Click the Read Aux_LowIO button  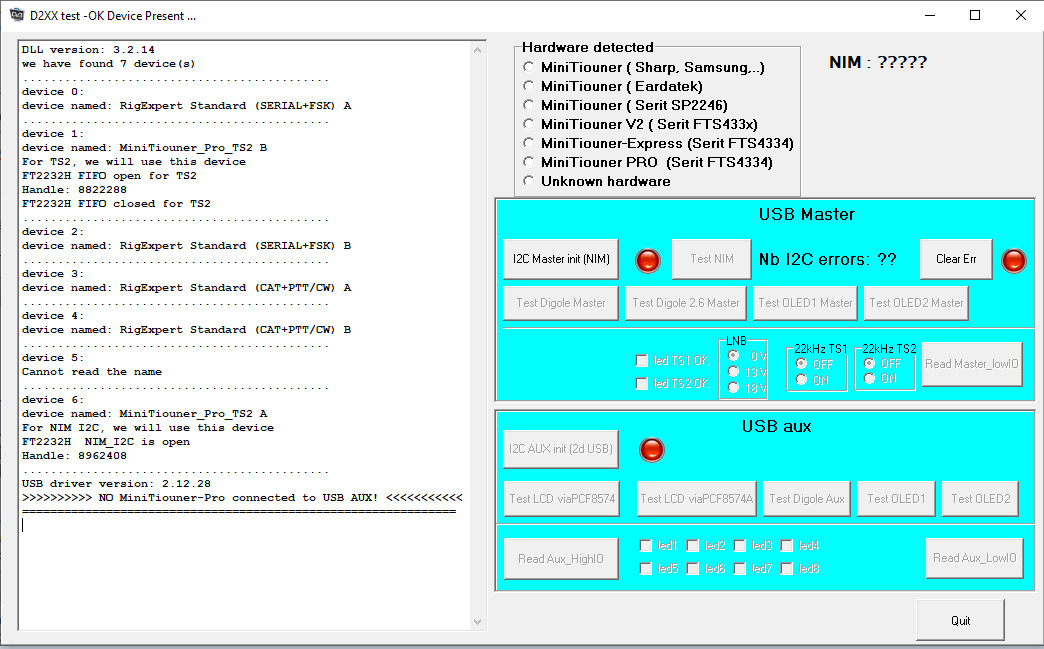tap(974, 558)
